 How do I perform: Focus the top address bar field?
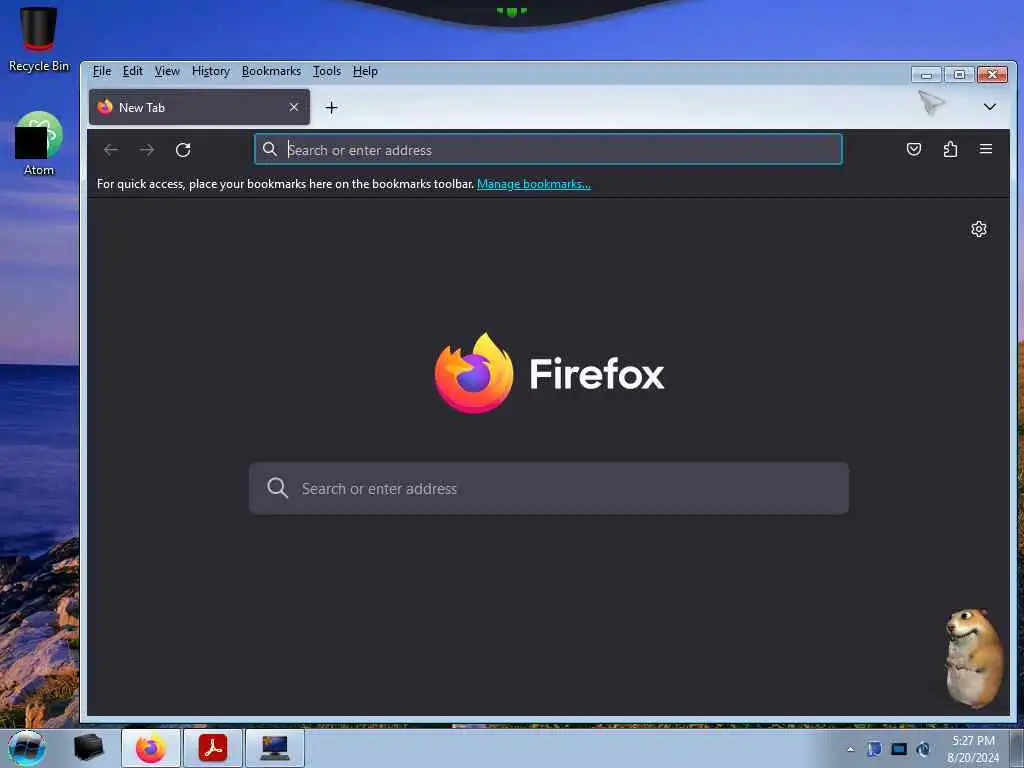pos(549,150)
